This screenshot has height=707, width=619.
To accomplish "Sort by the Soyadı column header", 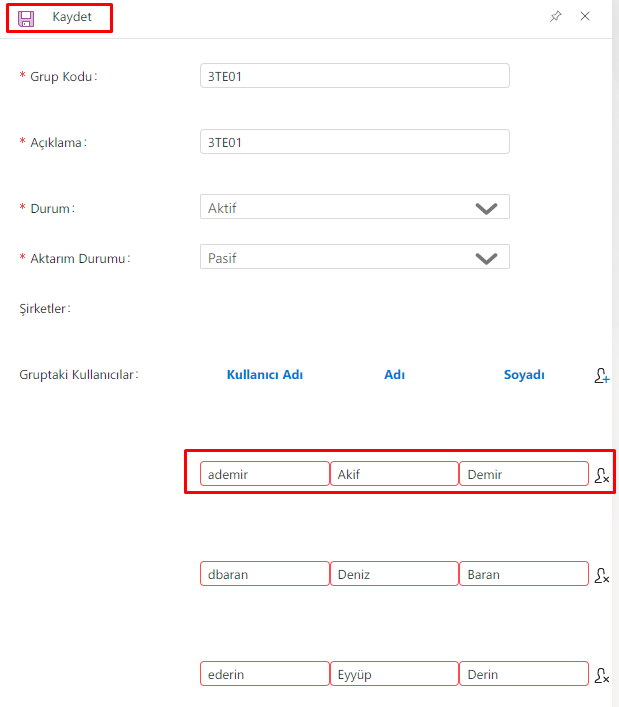I will click(x=524, y=375).
